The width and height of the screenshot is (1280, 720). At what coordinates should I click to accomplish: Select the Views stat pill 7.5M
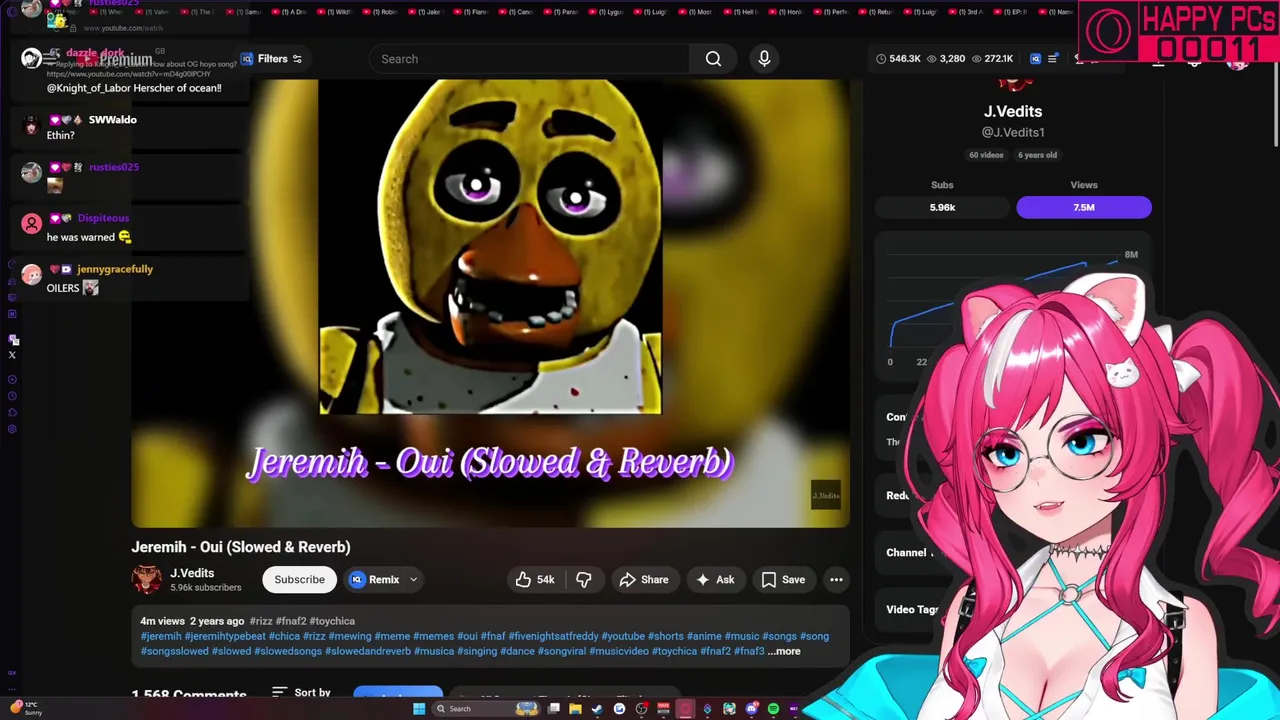click(1084, 207)
